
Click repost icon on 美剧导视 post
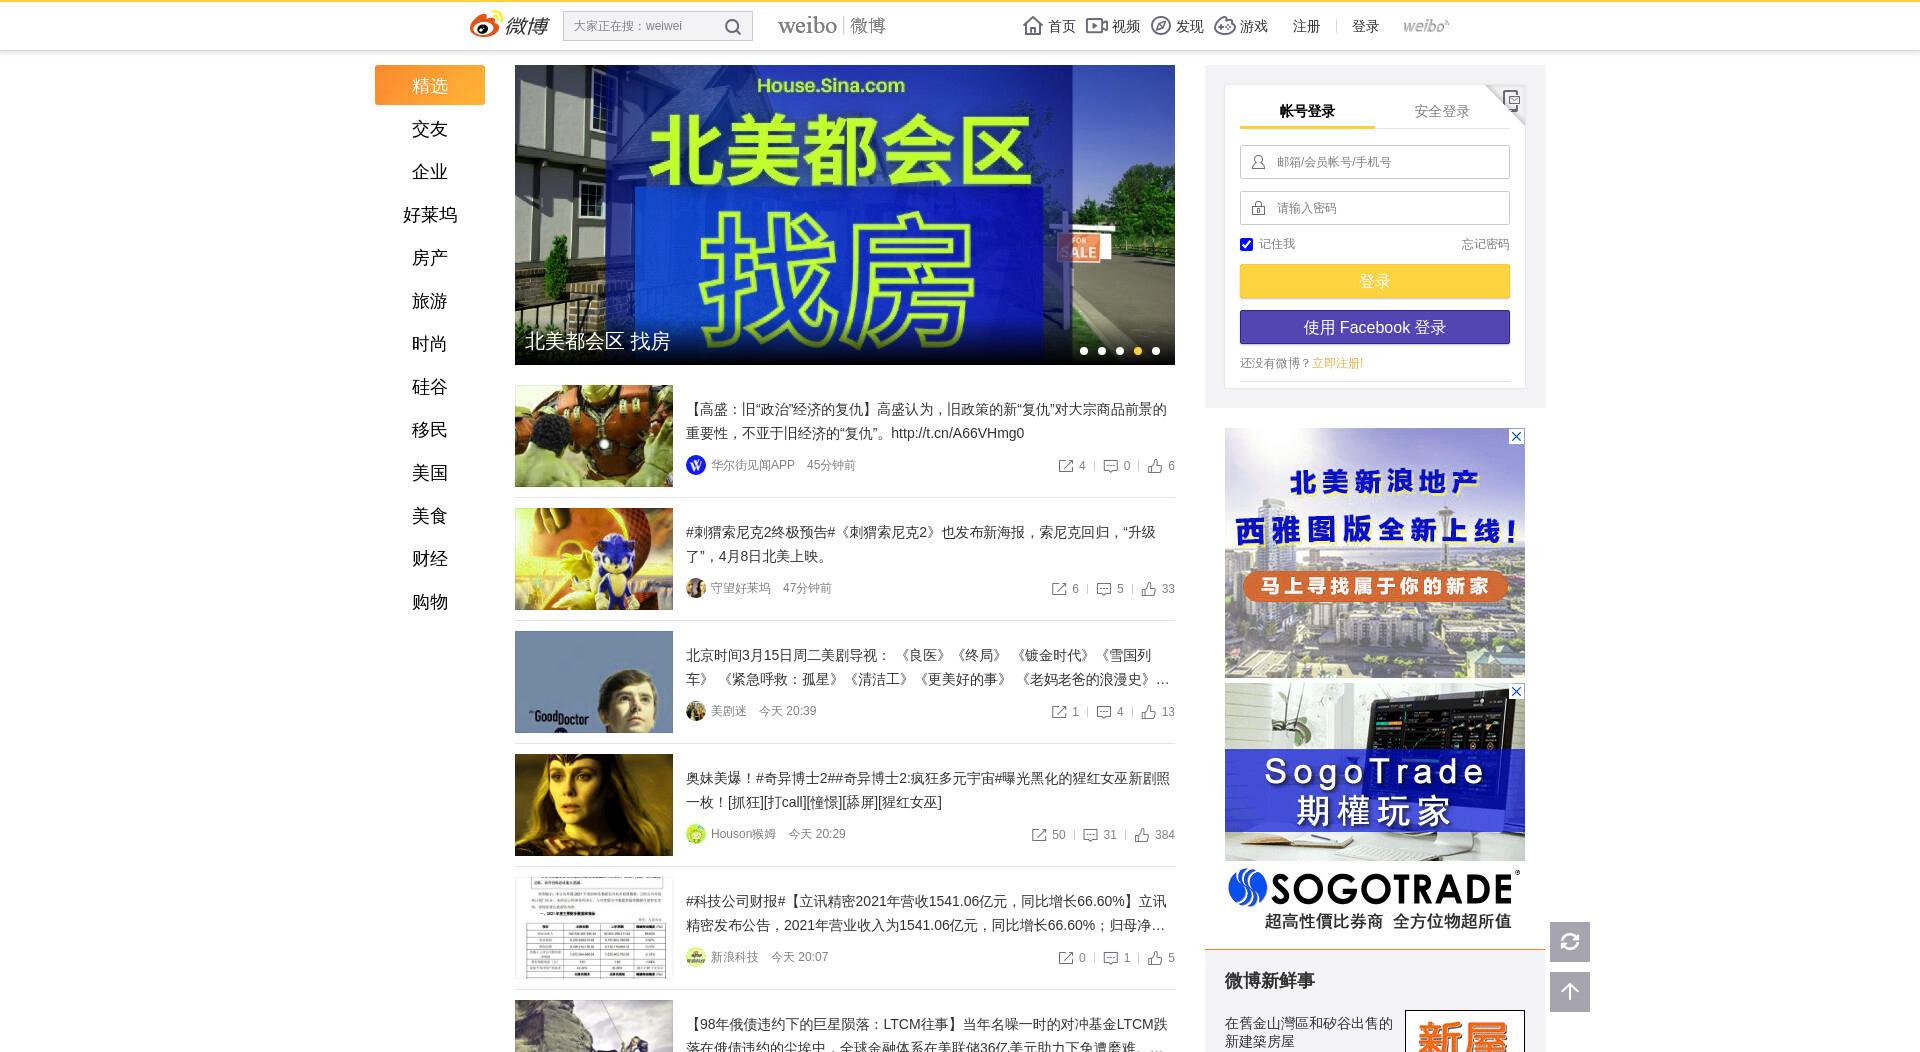[x=1059, y=712]
